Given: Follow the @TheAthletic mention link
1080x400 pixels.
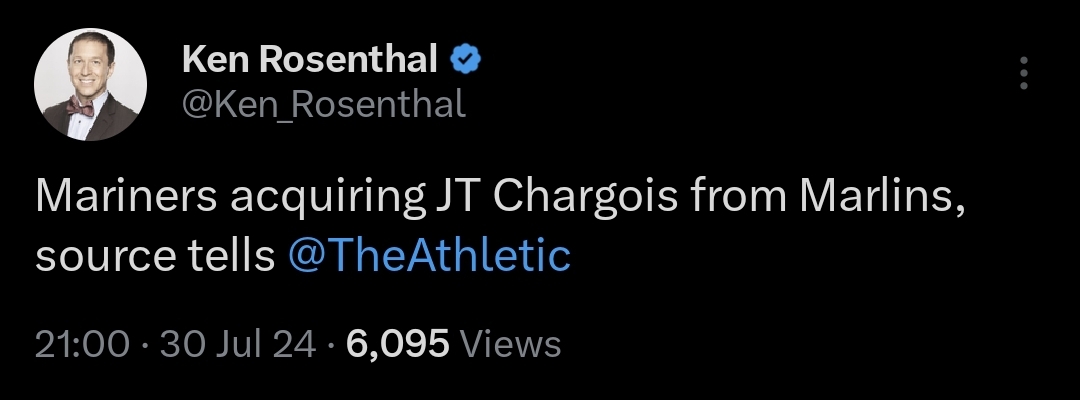Looking at the screenshot, I should 429,256.
